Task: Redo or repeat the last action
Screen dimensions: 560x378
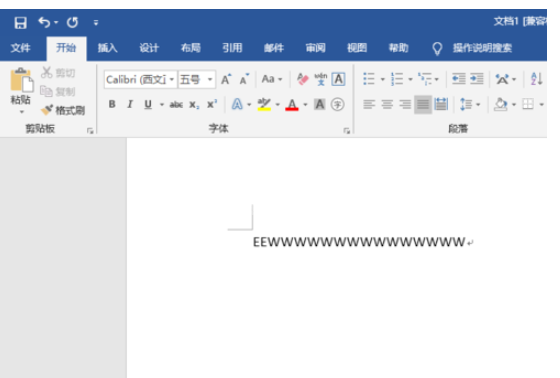Action: (72, 23)
